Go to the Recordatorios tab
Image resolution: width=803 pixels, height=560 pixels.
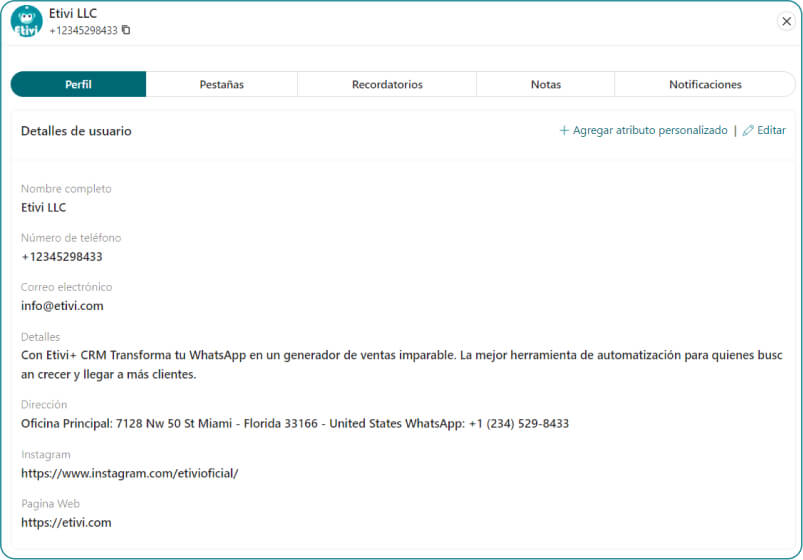point(387,85)
